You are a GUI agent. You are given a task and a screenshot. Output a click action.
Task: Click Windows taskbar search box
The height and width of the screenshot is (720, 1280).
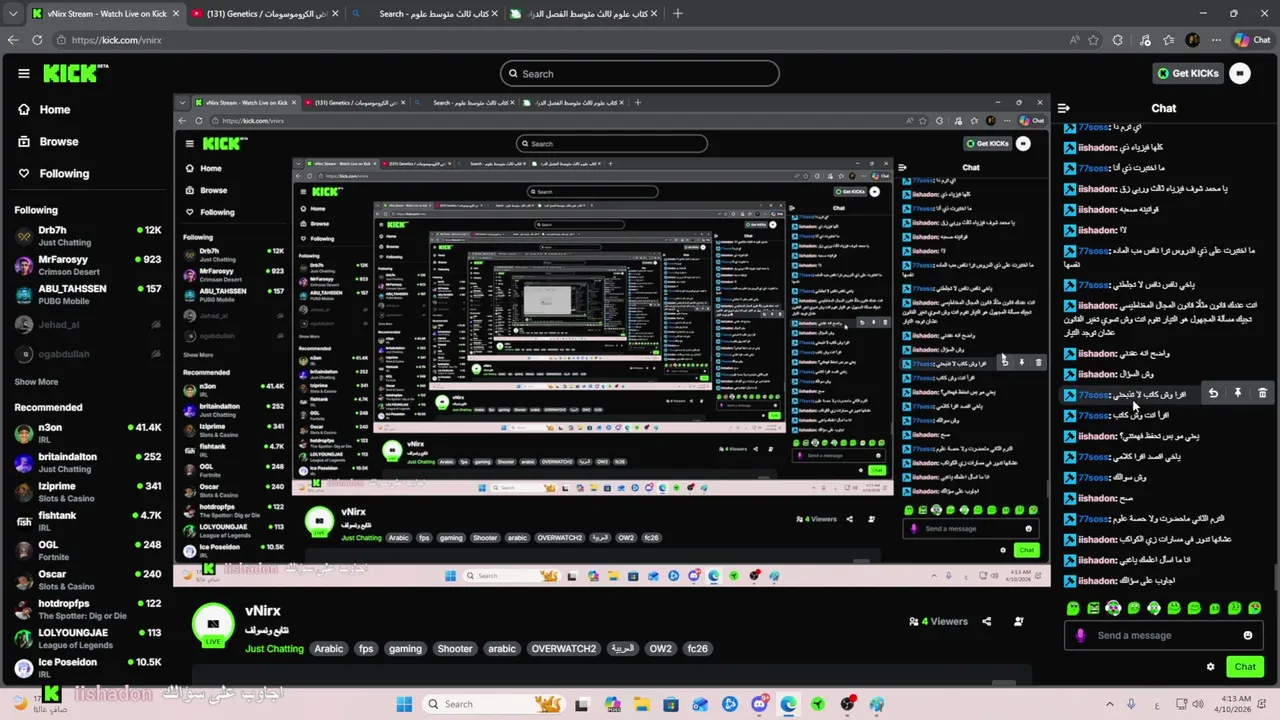pyautogui.click(x=492, y=704)
